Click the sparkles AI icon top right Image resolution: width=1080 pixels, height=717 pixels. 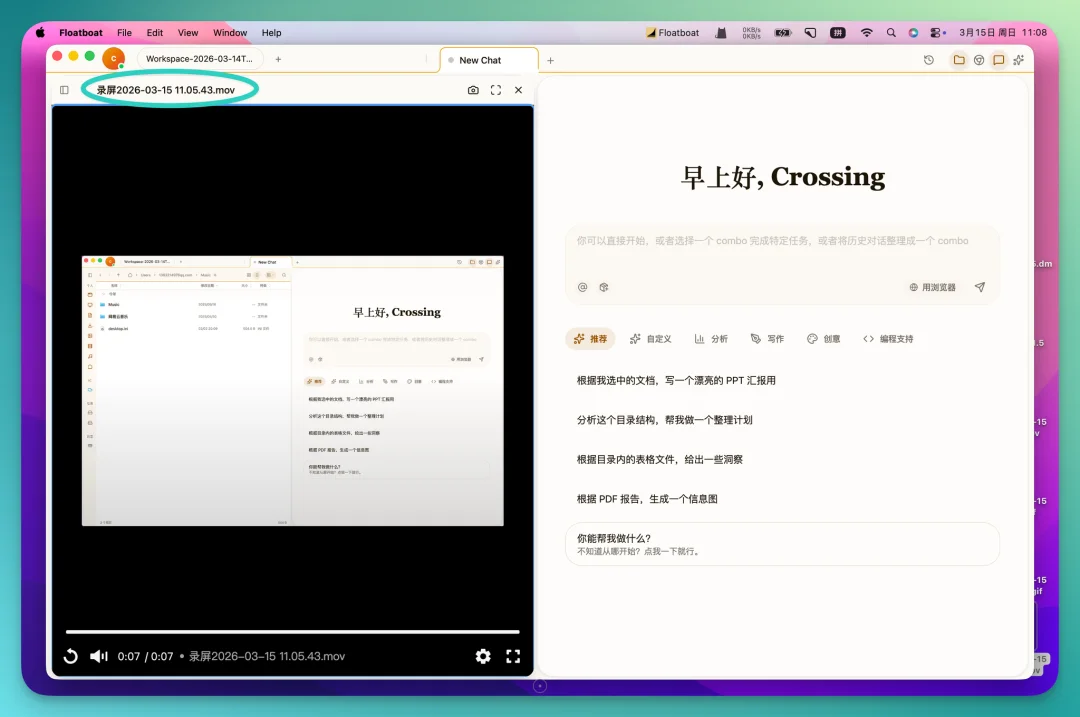pyautogui.click(x=1019, y=60)
